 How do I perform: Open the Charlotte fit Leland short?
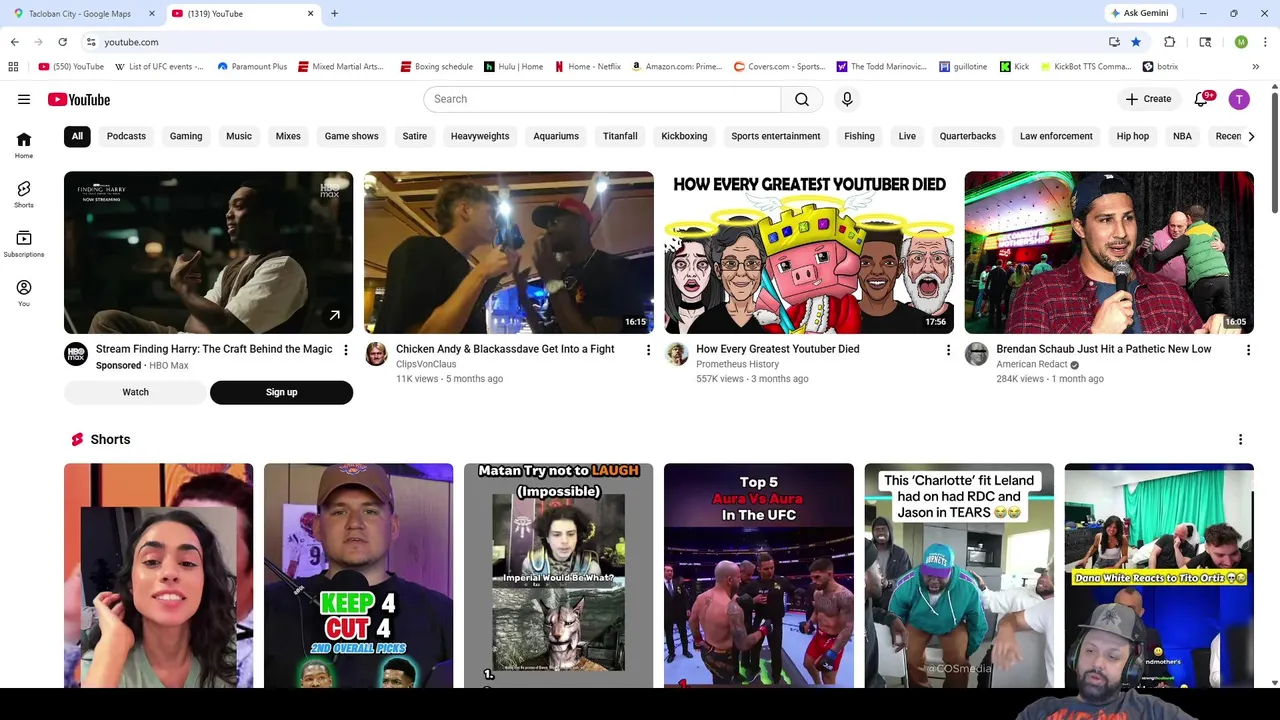pos(959,576)
